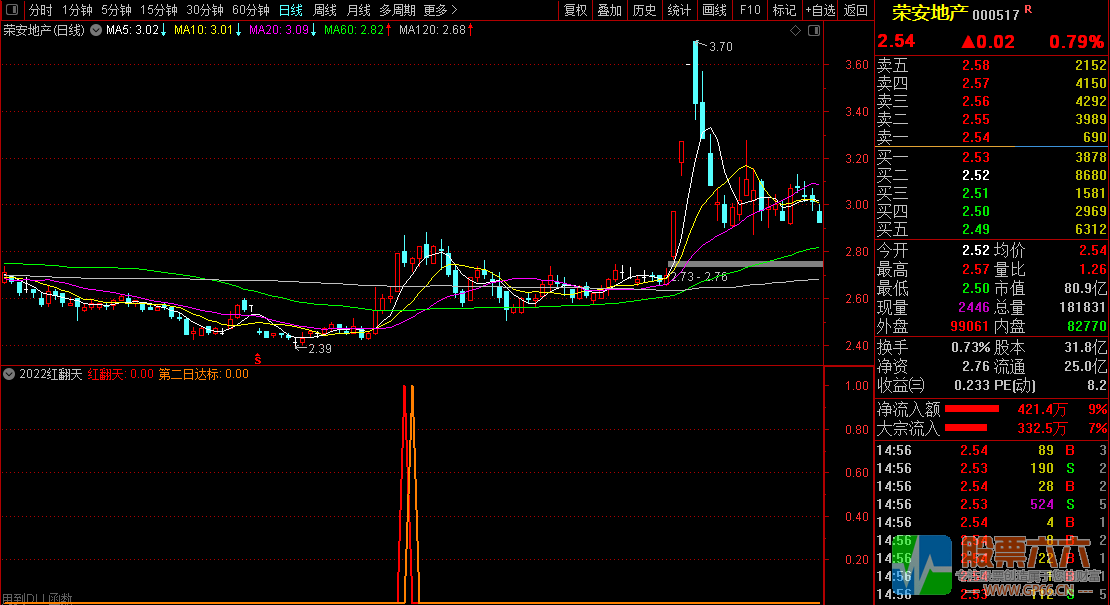The height and width of the screenshot is (605, 1110).
Task: Click the red 净流入额 bar
Action: 972,409
